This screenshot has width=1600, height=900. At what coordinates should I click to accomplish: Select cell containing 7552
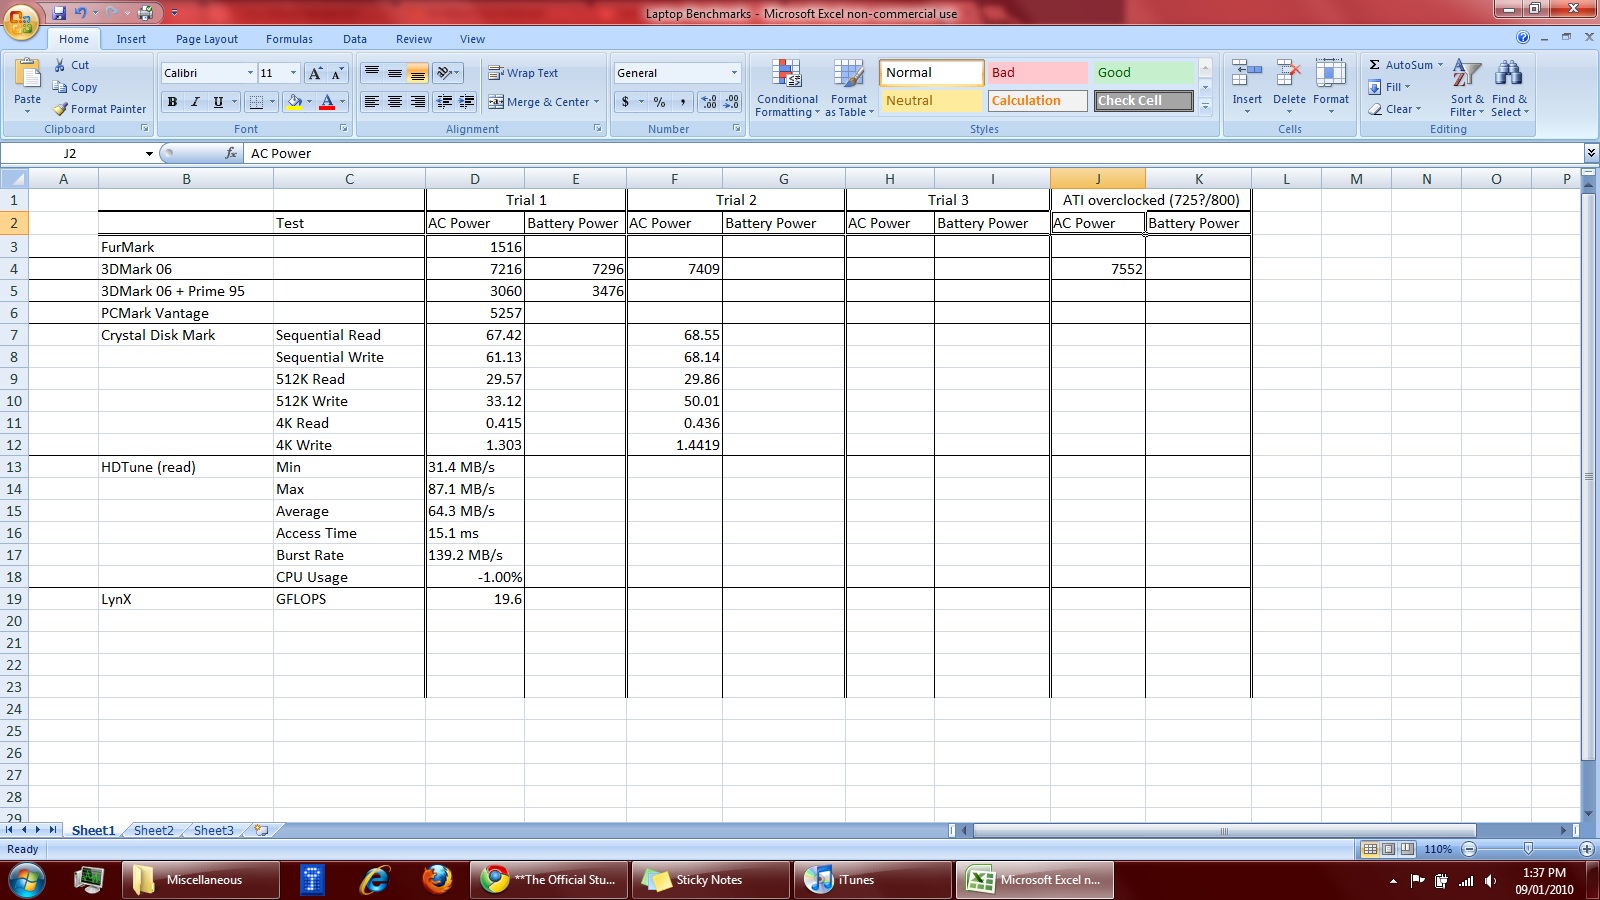tap(1098, 269)
